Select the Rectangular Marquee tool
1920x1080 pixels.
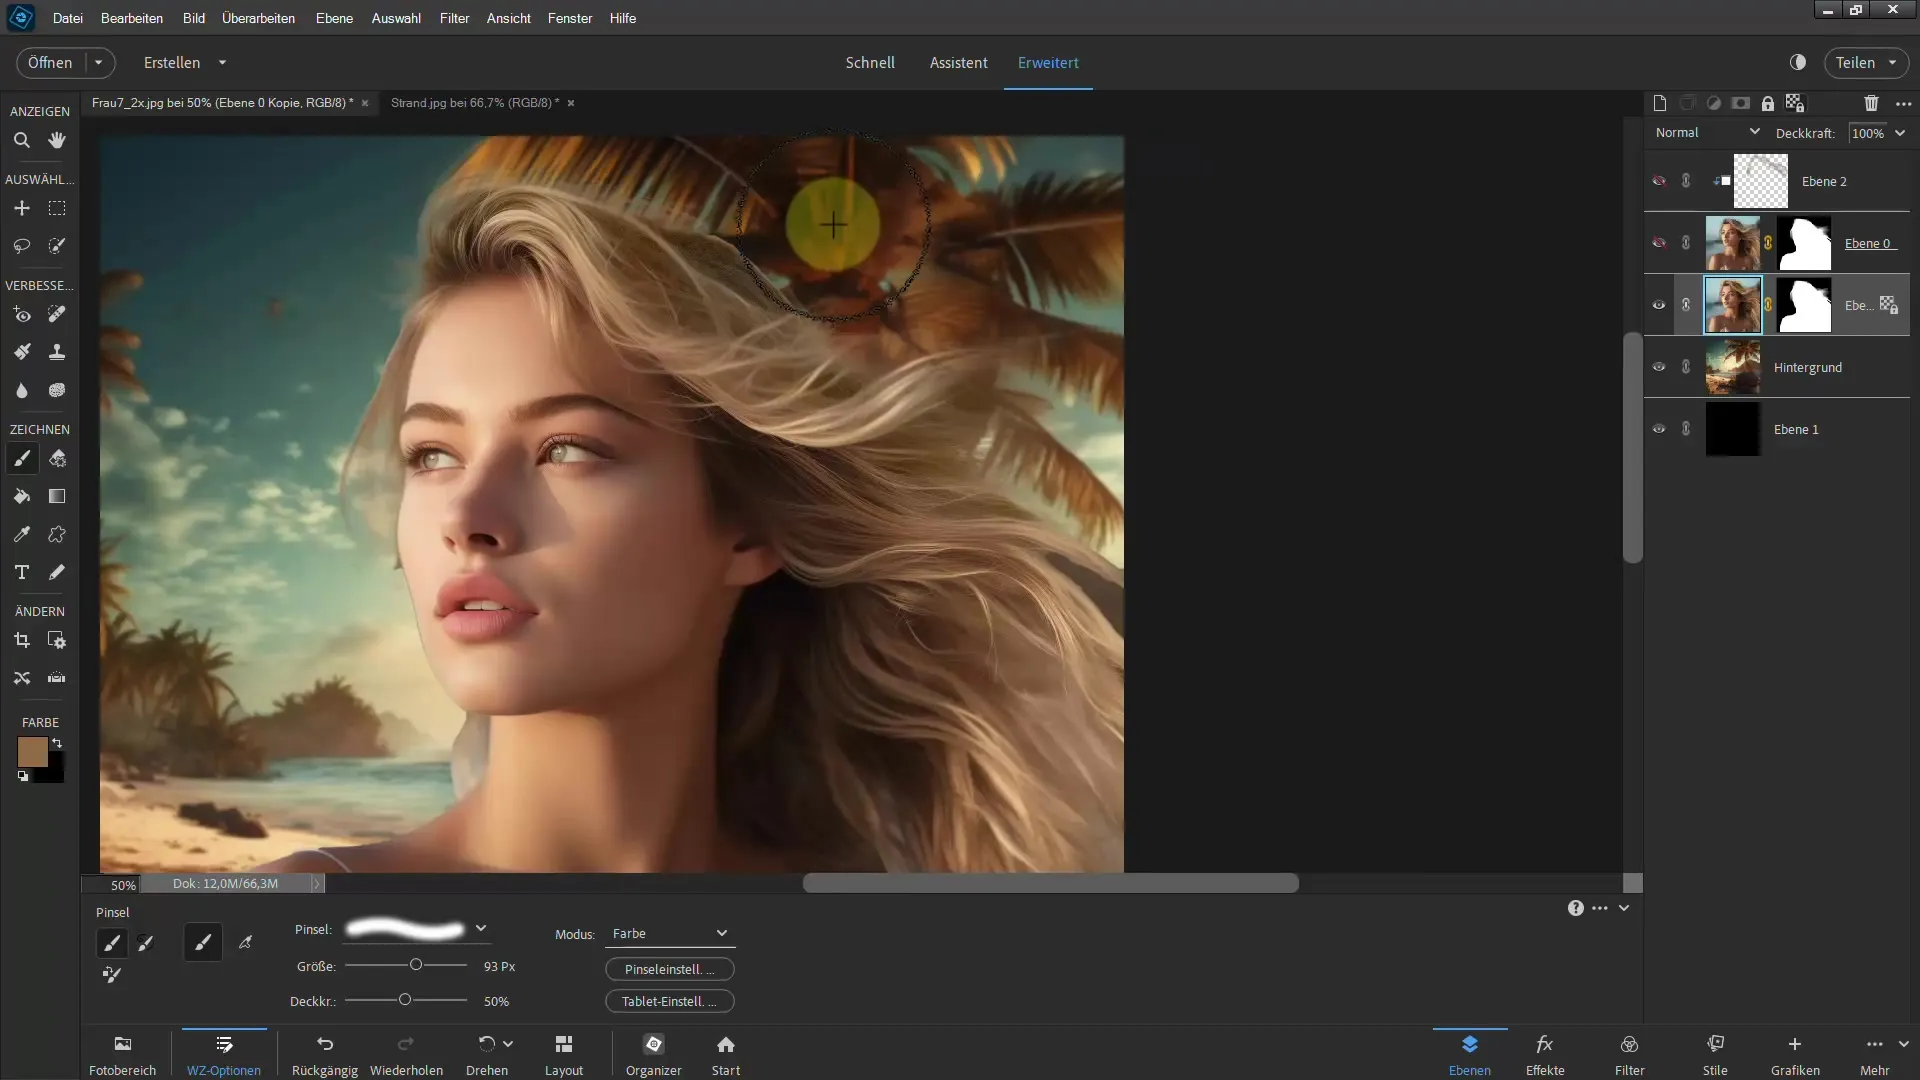point(57,208)
